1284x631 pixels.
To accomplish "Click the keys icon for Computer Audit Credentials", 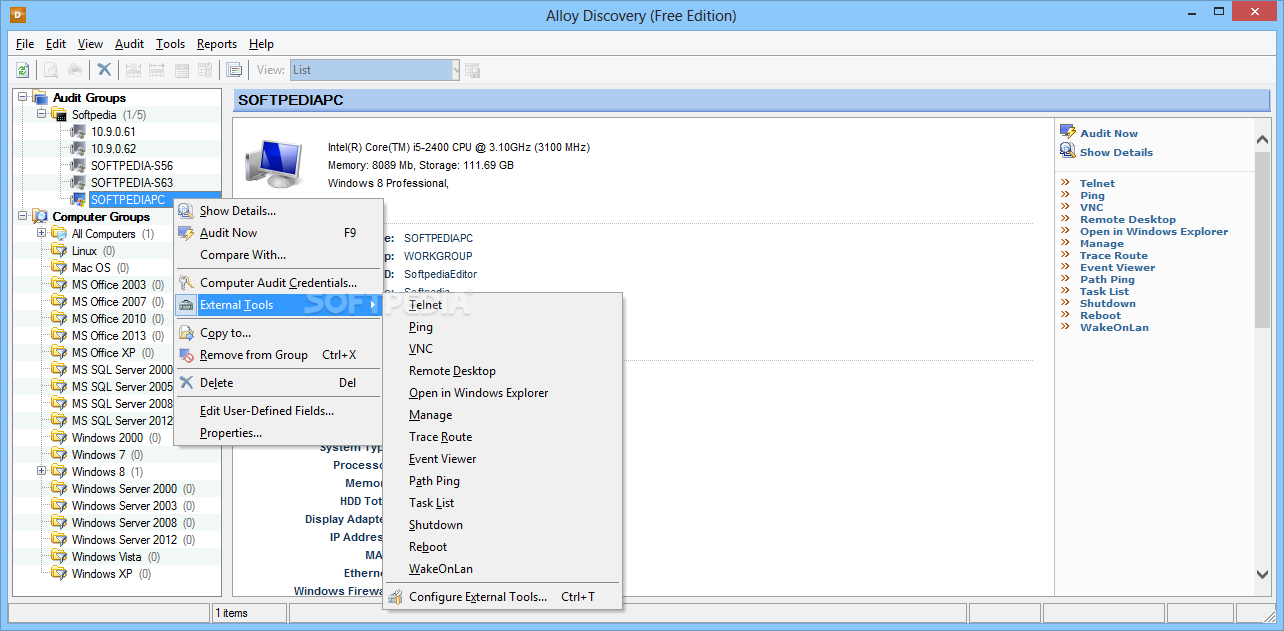I will (186, 283).
